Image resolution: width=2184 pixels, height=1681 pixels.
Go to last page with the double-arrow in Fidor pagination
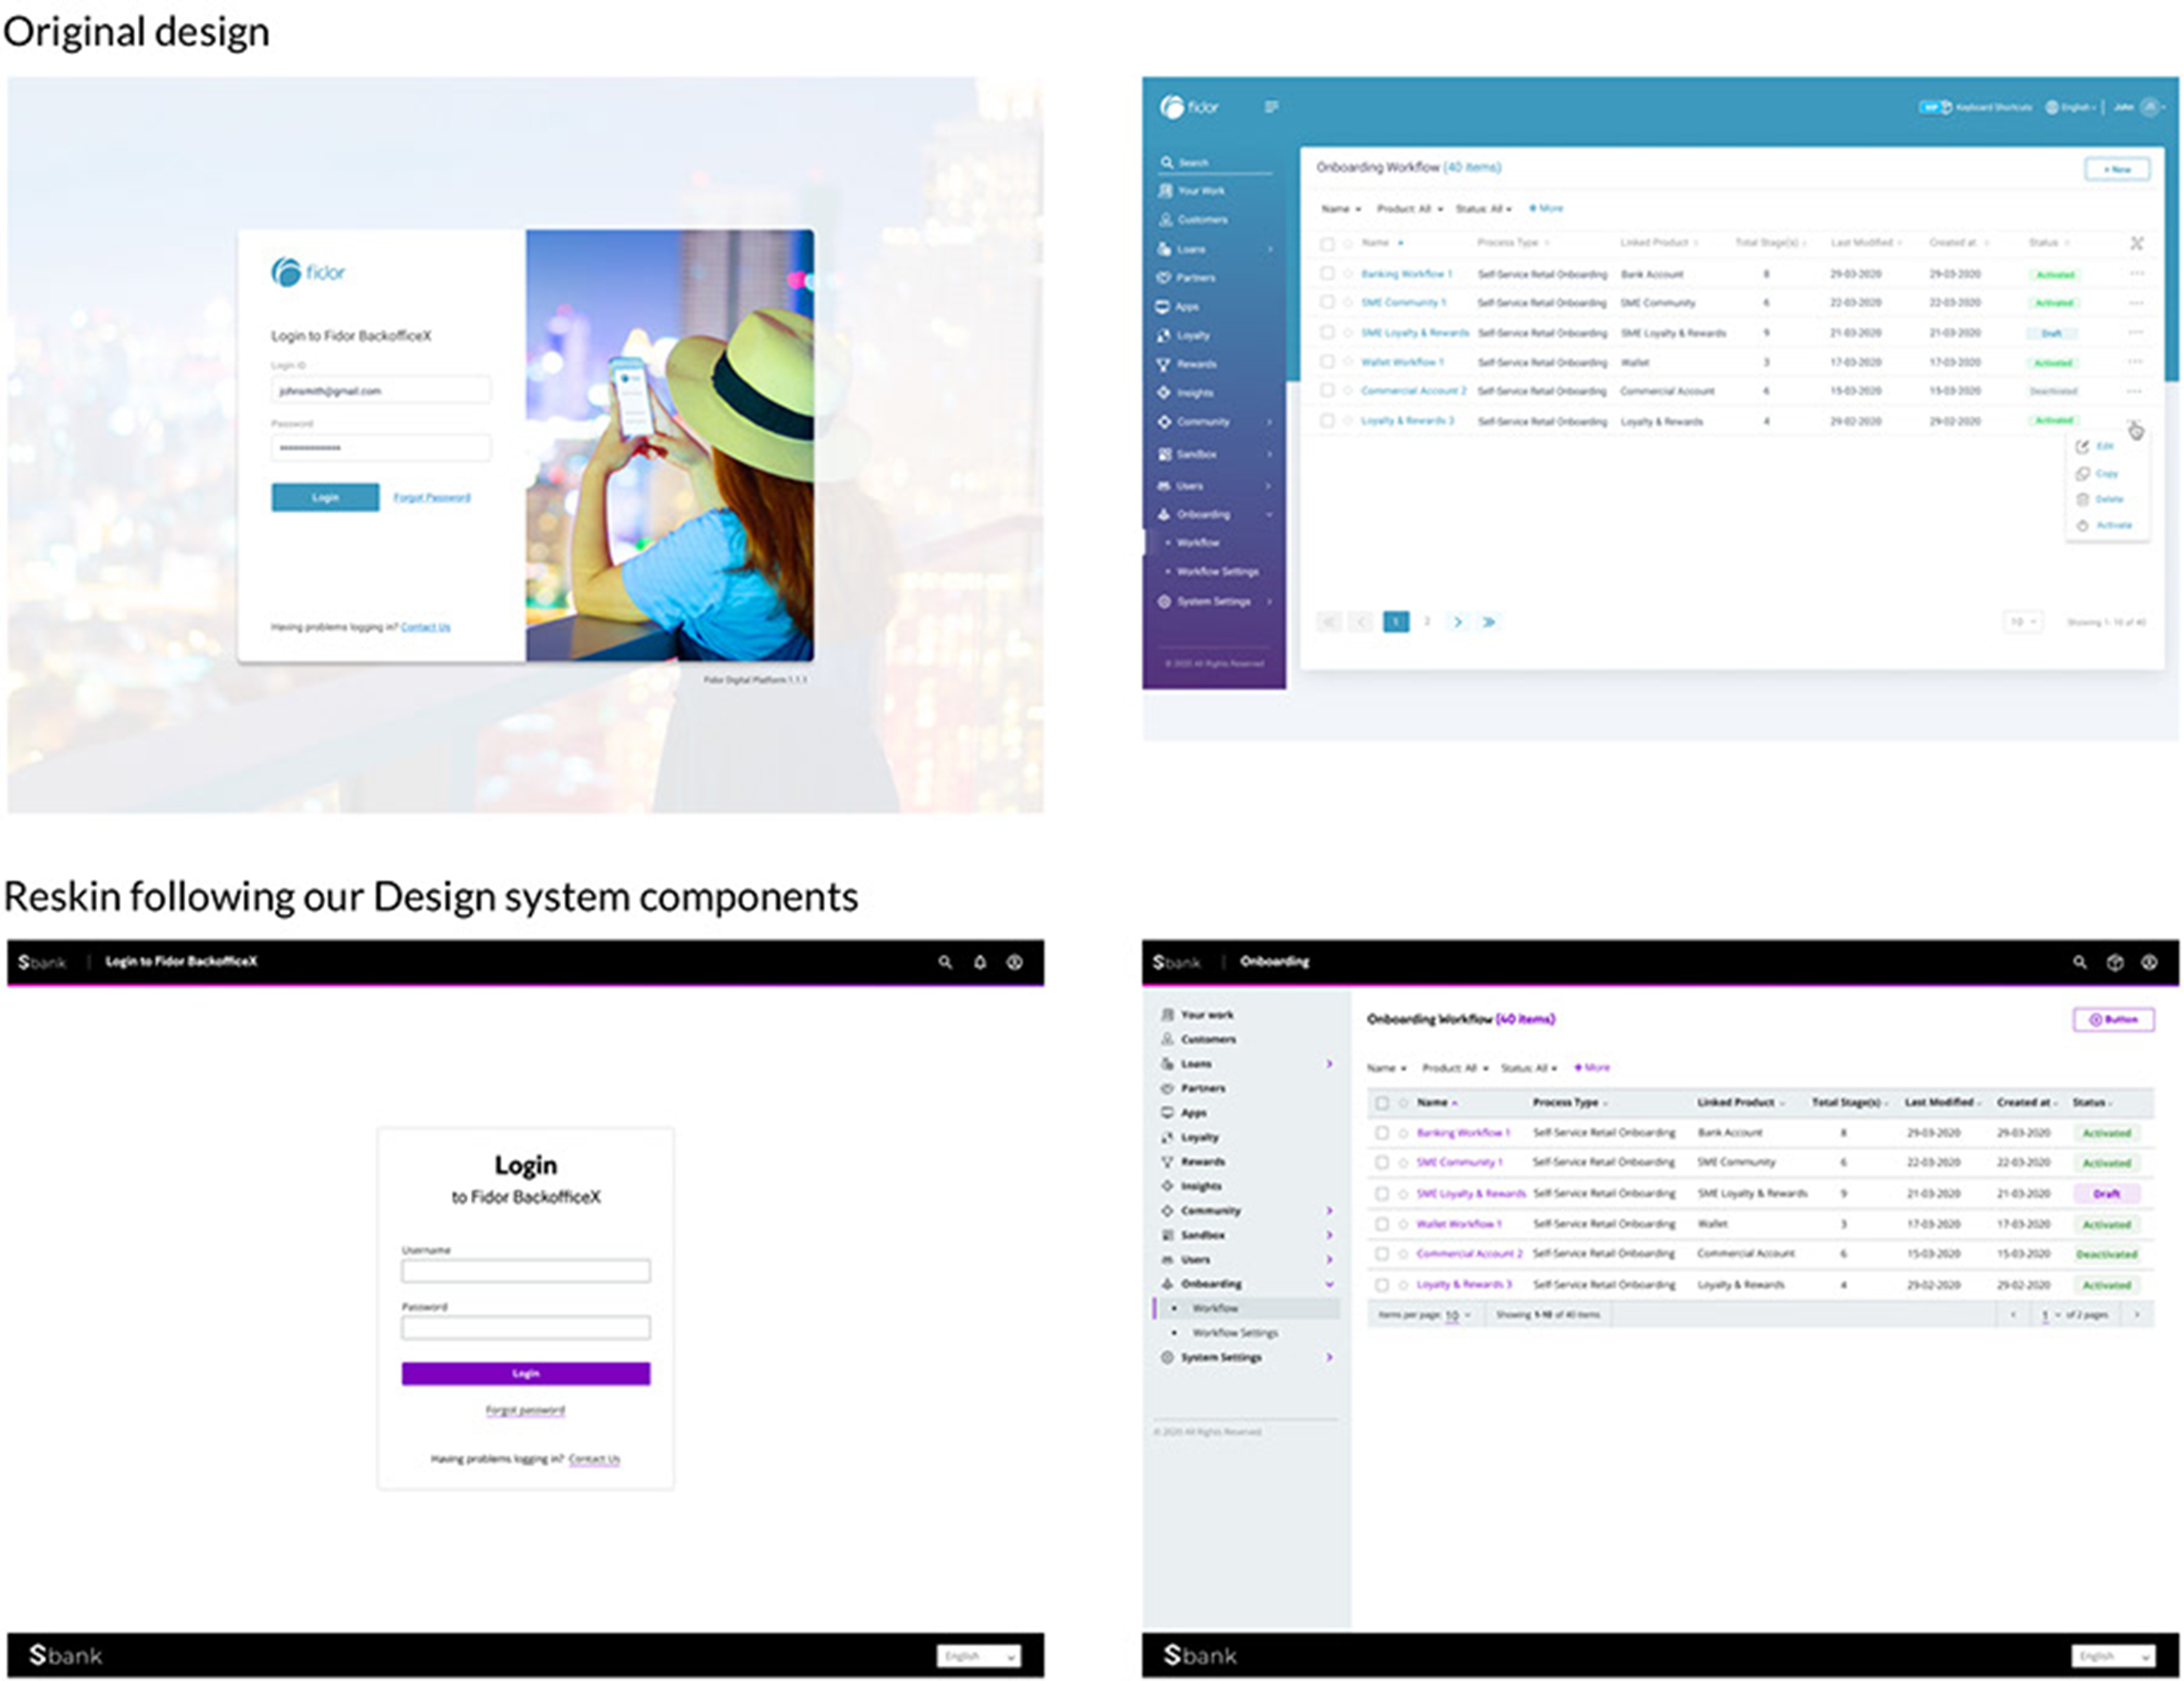coord(1488,622)
